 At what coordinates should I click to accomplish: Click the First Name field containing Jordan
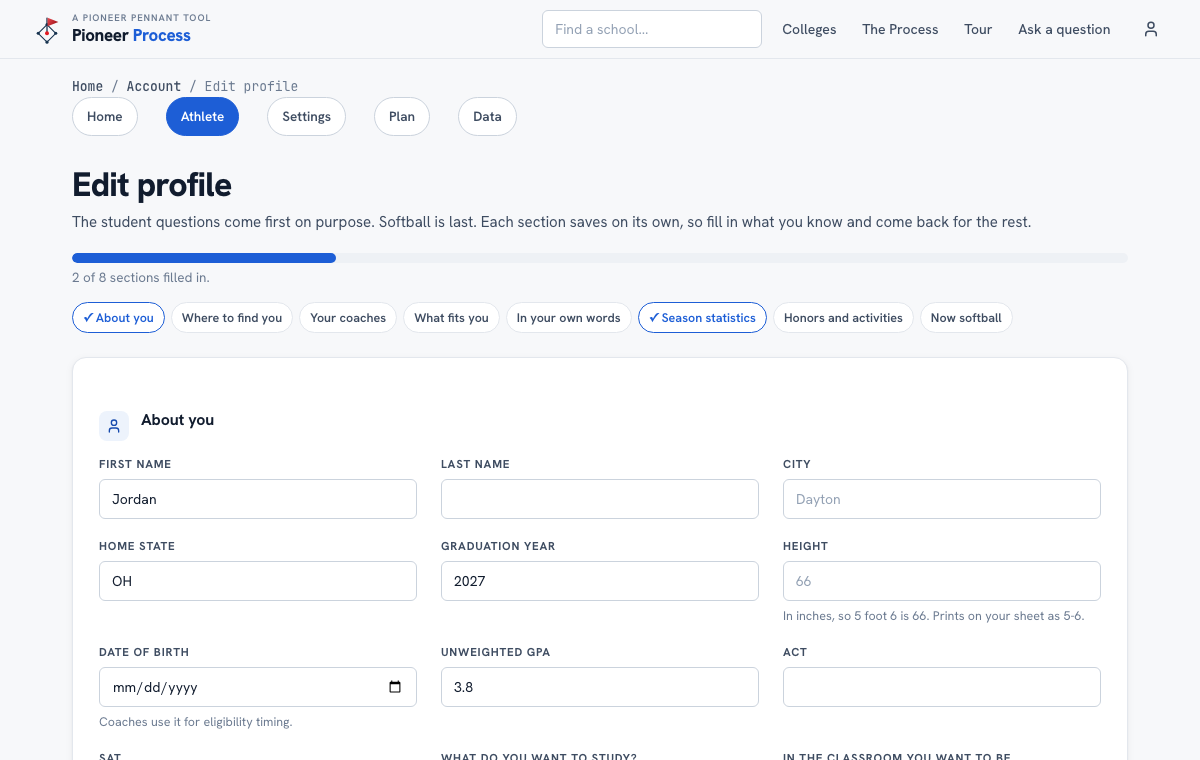click(x=258, y=499)
